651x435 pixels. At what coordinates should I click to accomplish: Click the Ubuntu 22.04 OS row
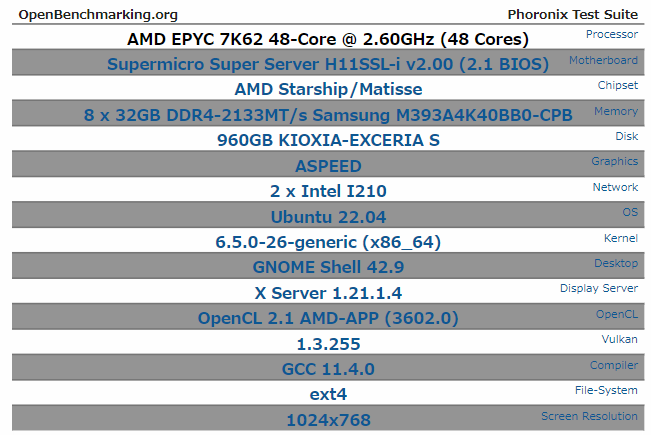pos(328,215)
